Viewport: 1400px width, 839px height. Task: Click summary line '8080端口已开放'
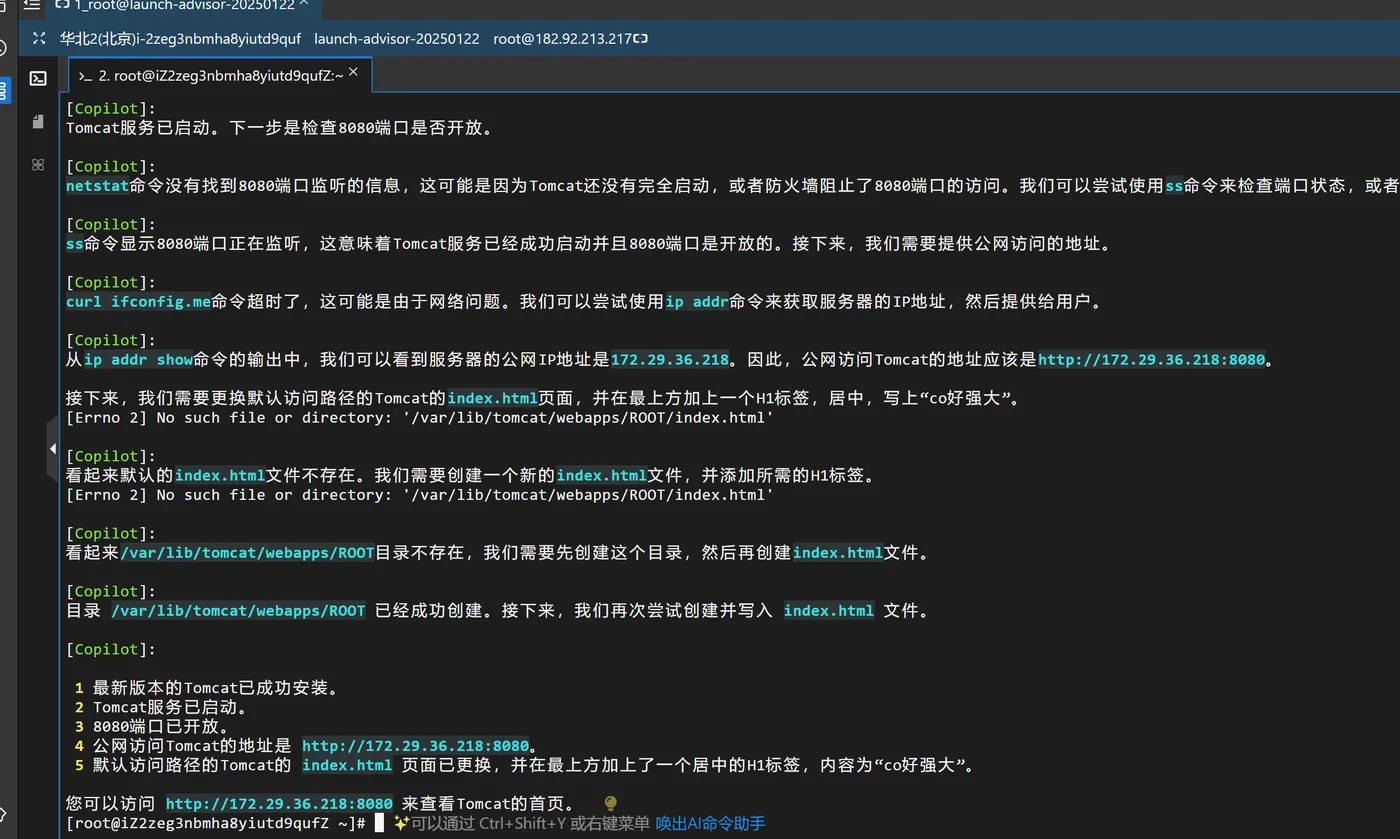[161, 727]
